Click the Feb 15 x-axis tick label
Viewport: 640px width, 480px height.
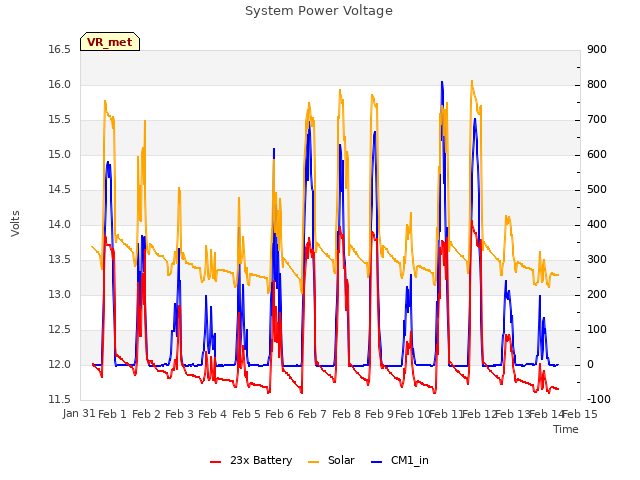point(580,414)
